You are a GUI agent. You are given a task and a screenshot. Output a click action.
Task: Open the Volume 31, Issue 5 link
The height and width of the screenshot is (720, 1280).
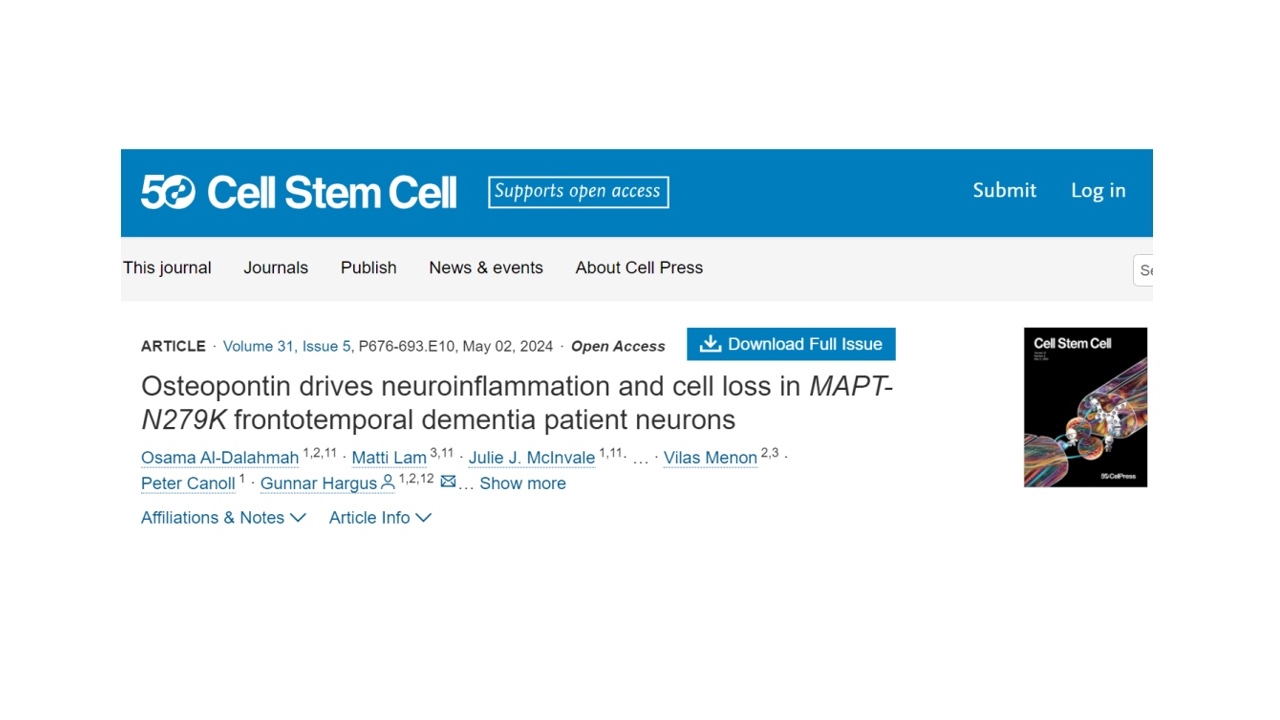point(287,346)
